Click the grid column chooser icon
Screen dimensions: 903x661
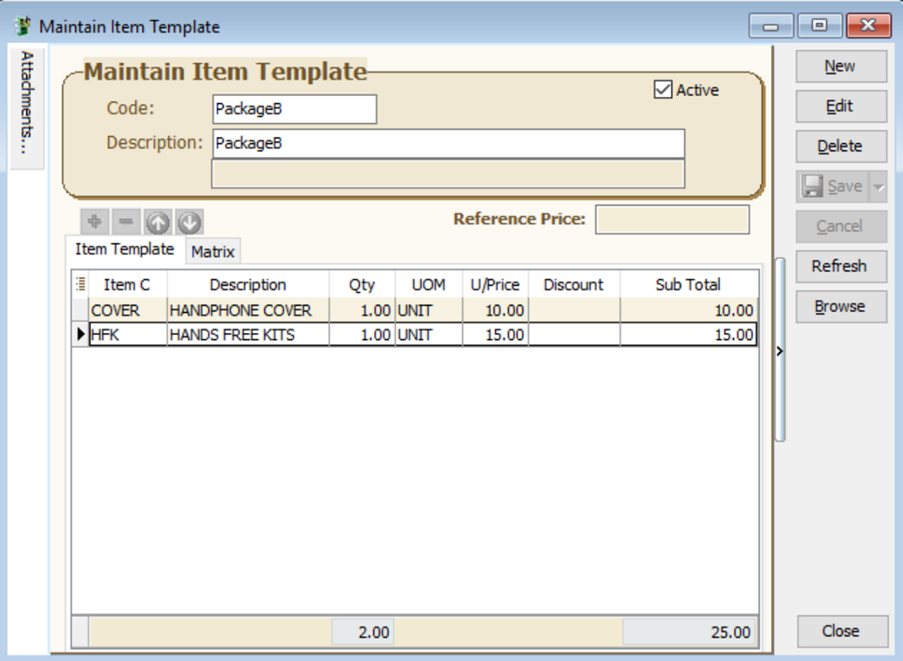(80, 284)
